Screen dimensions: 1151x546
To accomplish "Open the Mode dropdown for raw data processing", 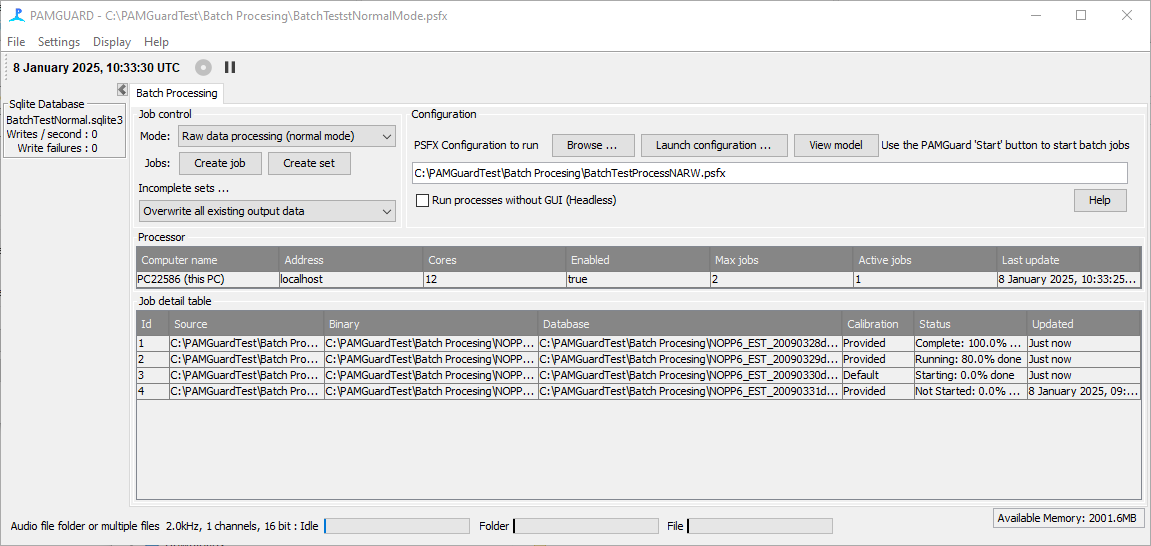I will point(287,136).
